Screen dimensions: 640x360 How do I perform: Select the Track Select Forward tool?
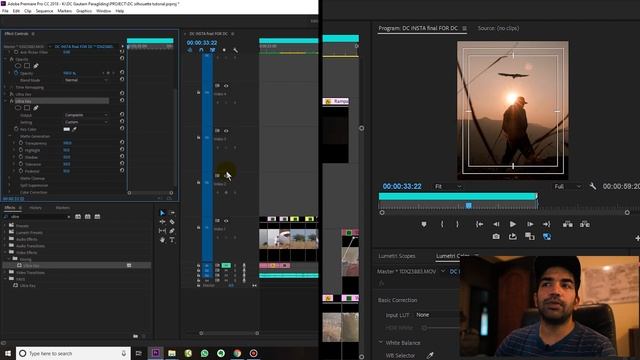pyautogui.click(x=172, y=213)
